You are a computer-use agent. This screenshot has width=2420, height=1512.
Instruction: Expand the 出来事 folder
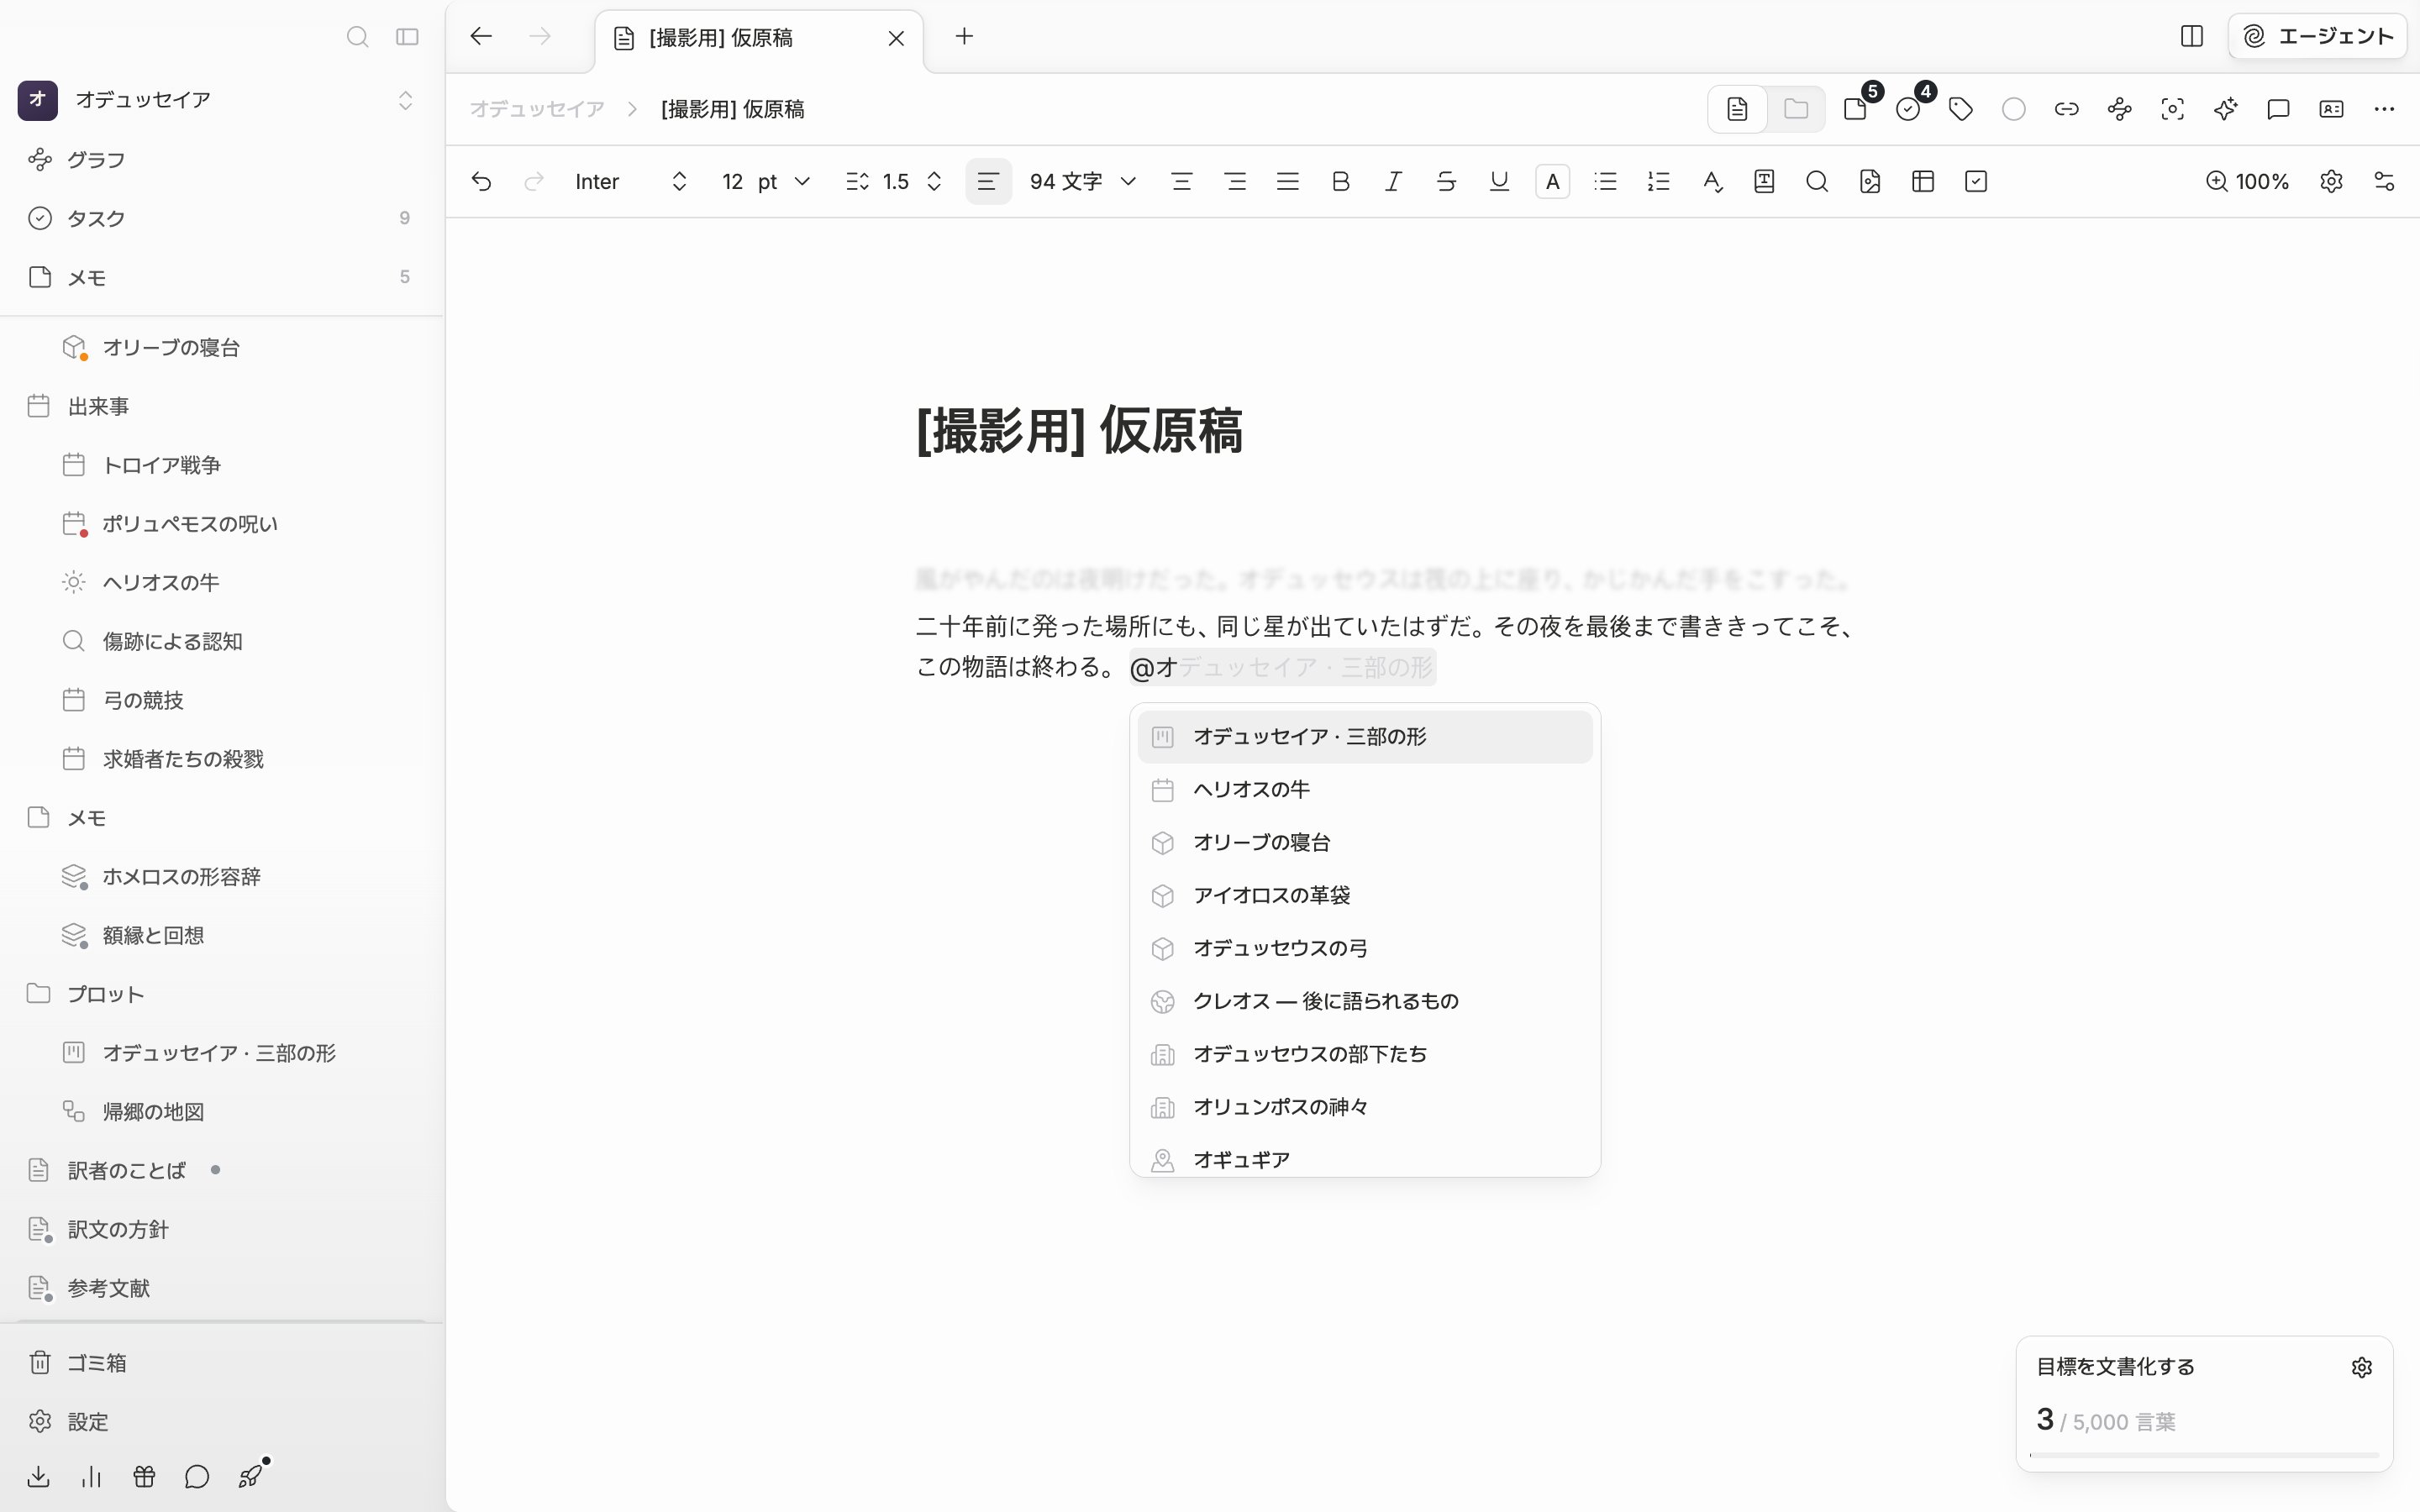coord(222,406)
